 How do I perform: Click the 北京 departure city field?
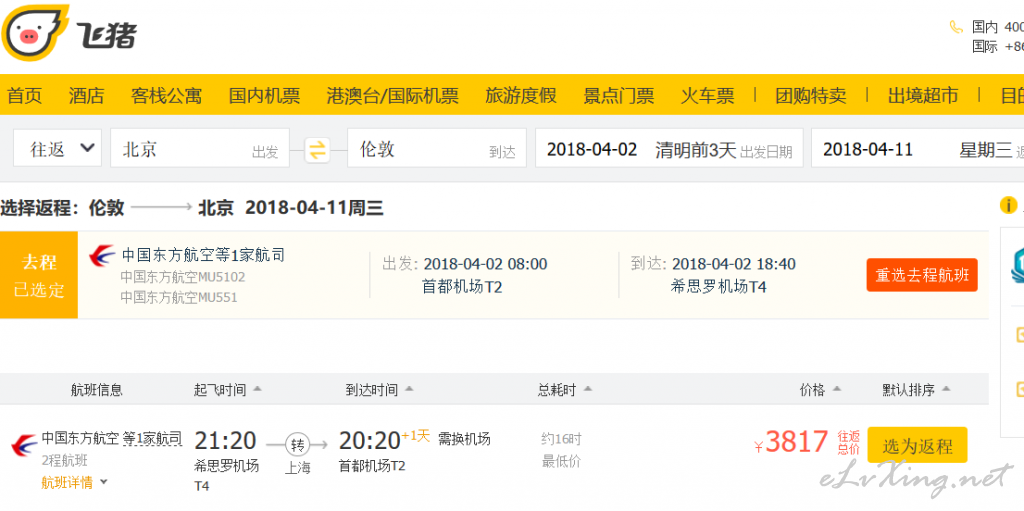click(x=200, y=148)
